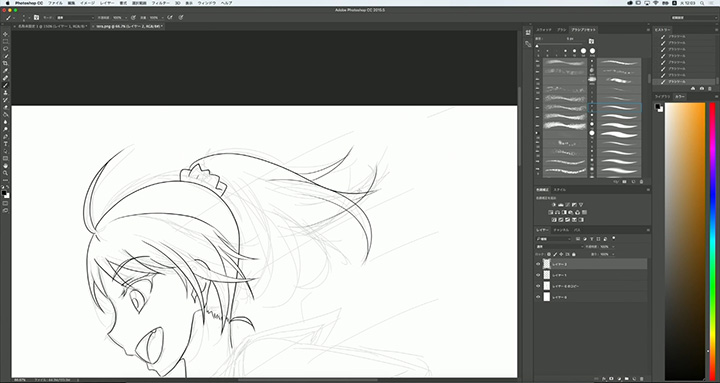Switch to the チャンネル tab
This screenshot has width=720, height=383.
[x=561, y=230]
